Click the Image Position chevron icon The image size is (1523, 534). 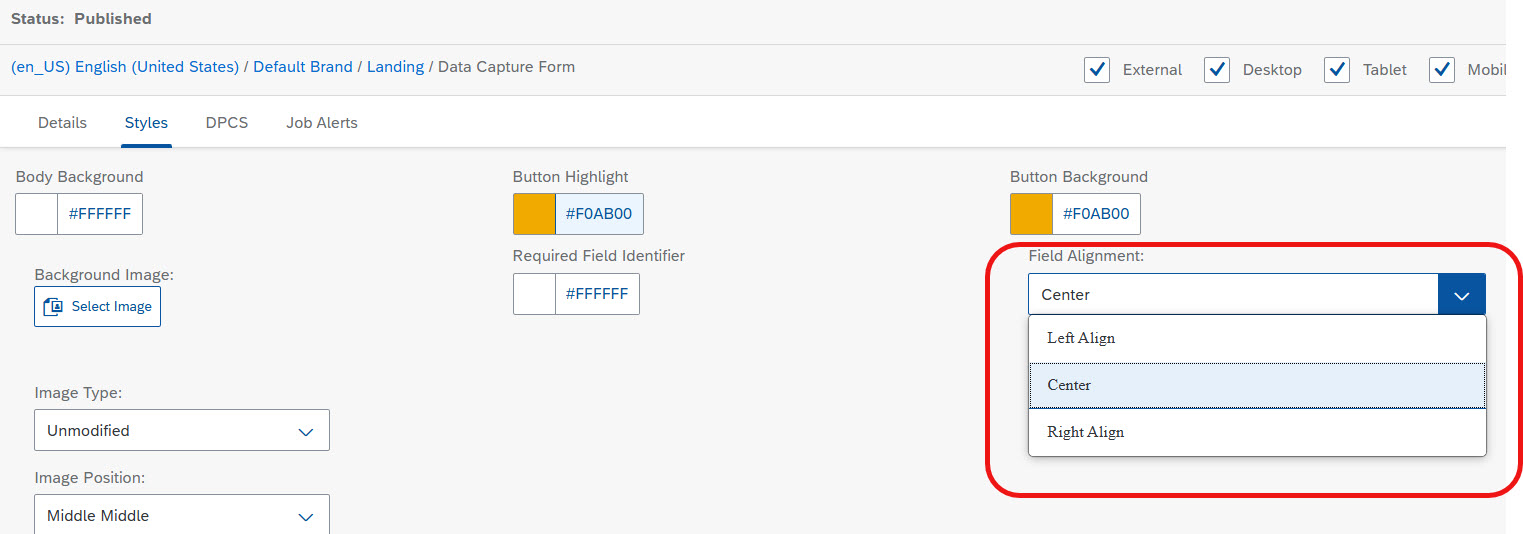coord(306,516)
